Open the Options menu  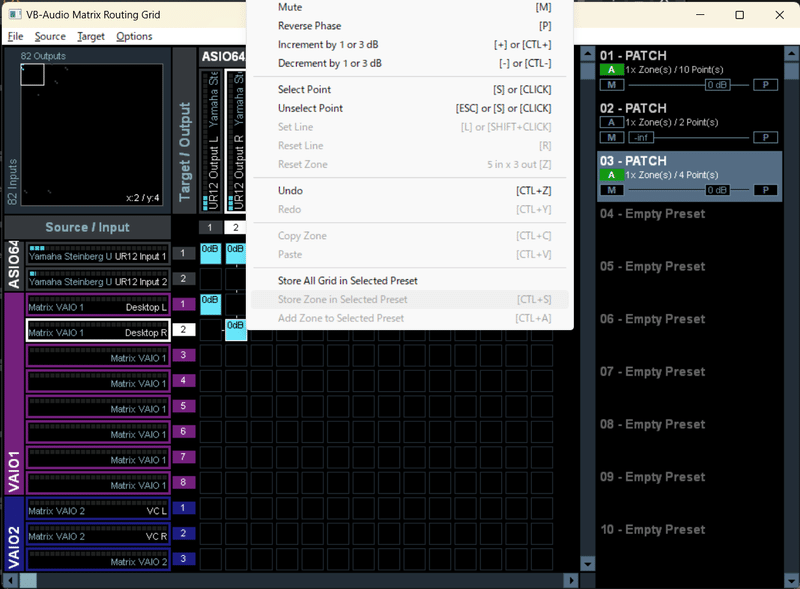(x=134, y=36)
